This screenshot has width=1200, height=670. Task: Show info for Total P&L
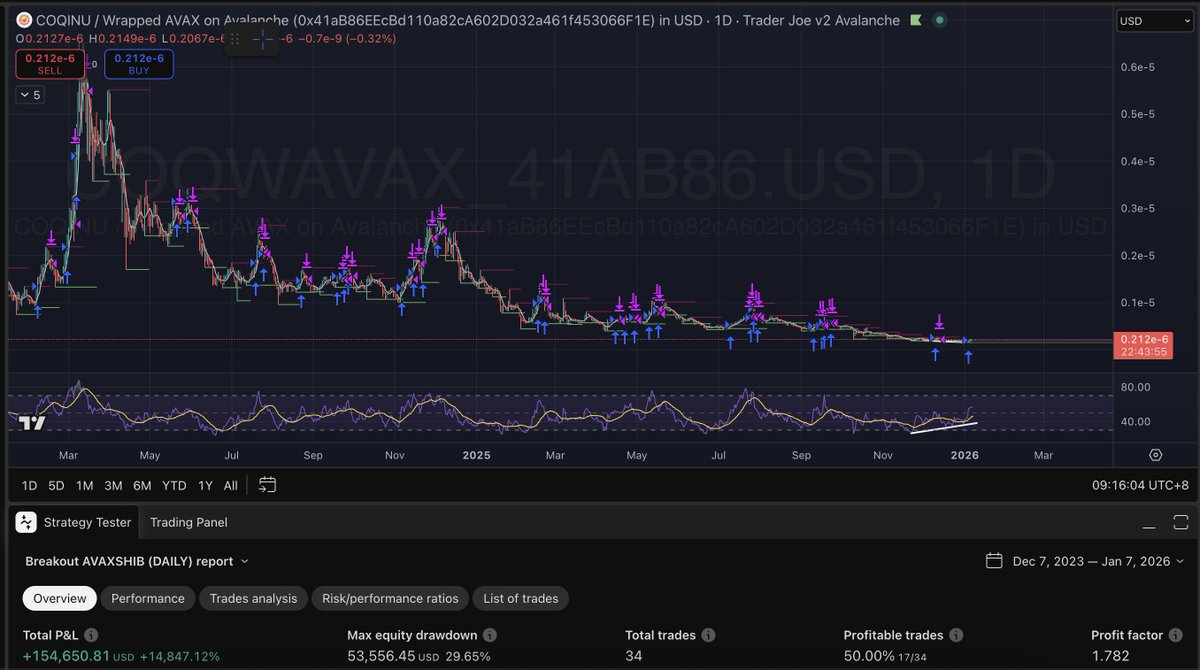pyautogui.click(x=91, y=635)
